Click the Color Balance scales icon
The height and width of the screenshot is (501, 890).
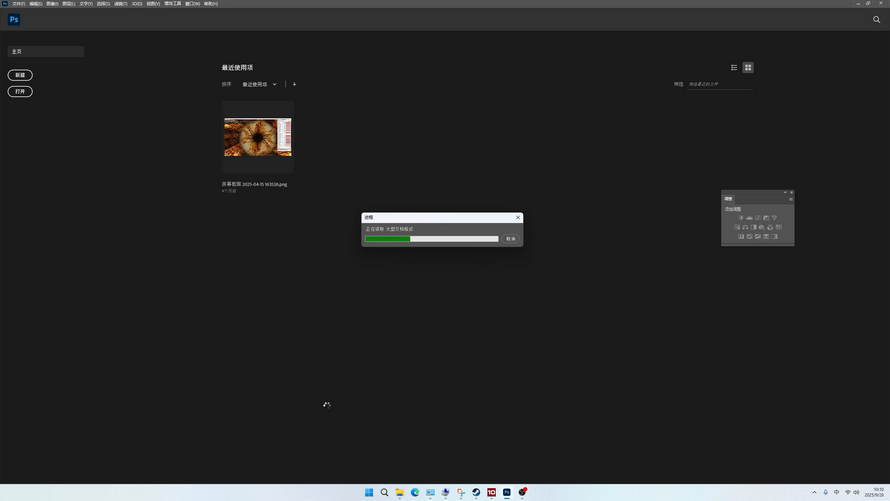coord(745,227)
